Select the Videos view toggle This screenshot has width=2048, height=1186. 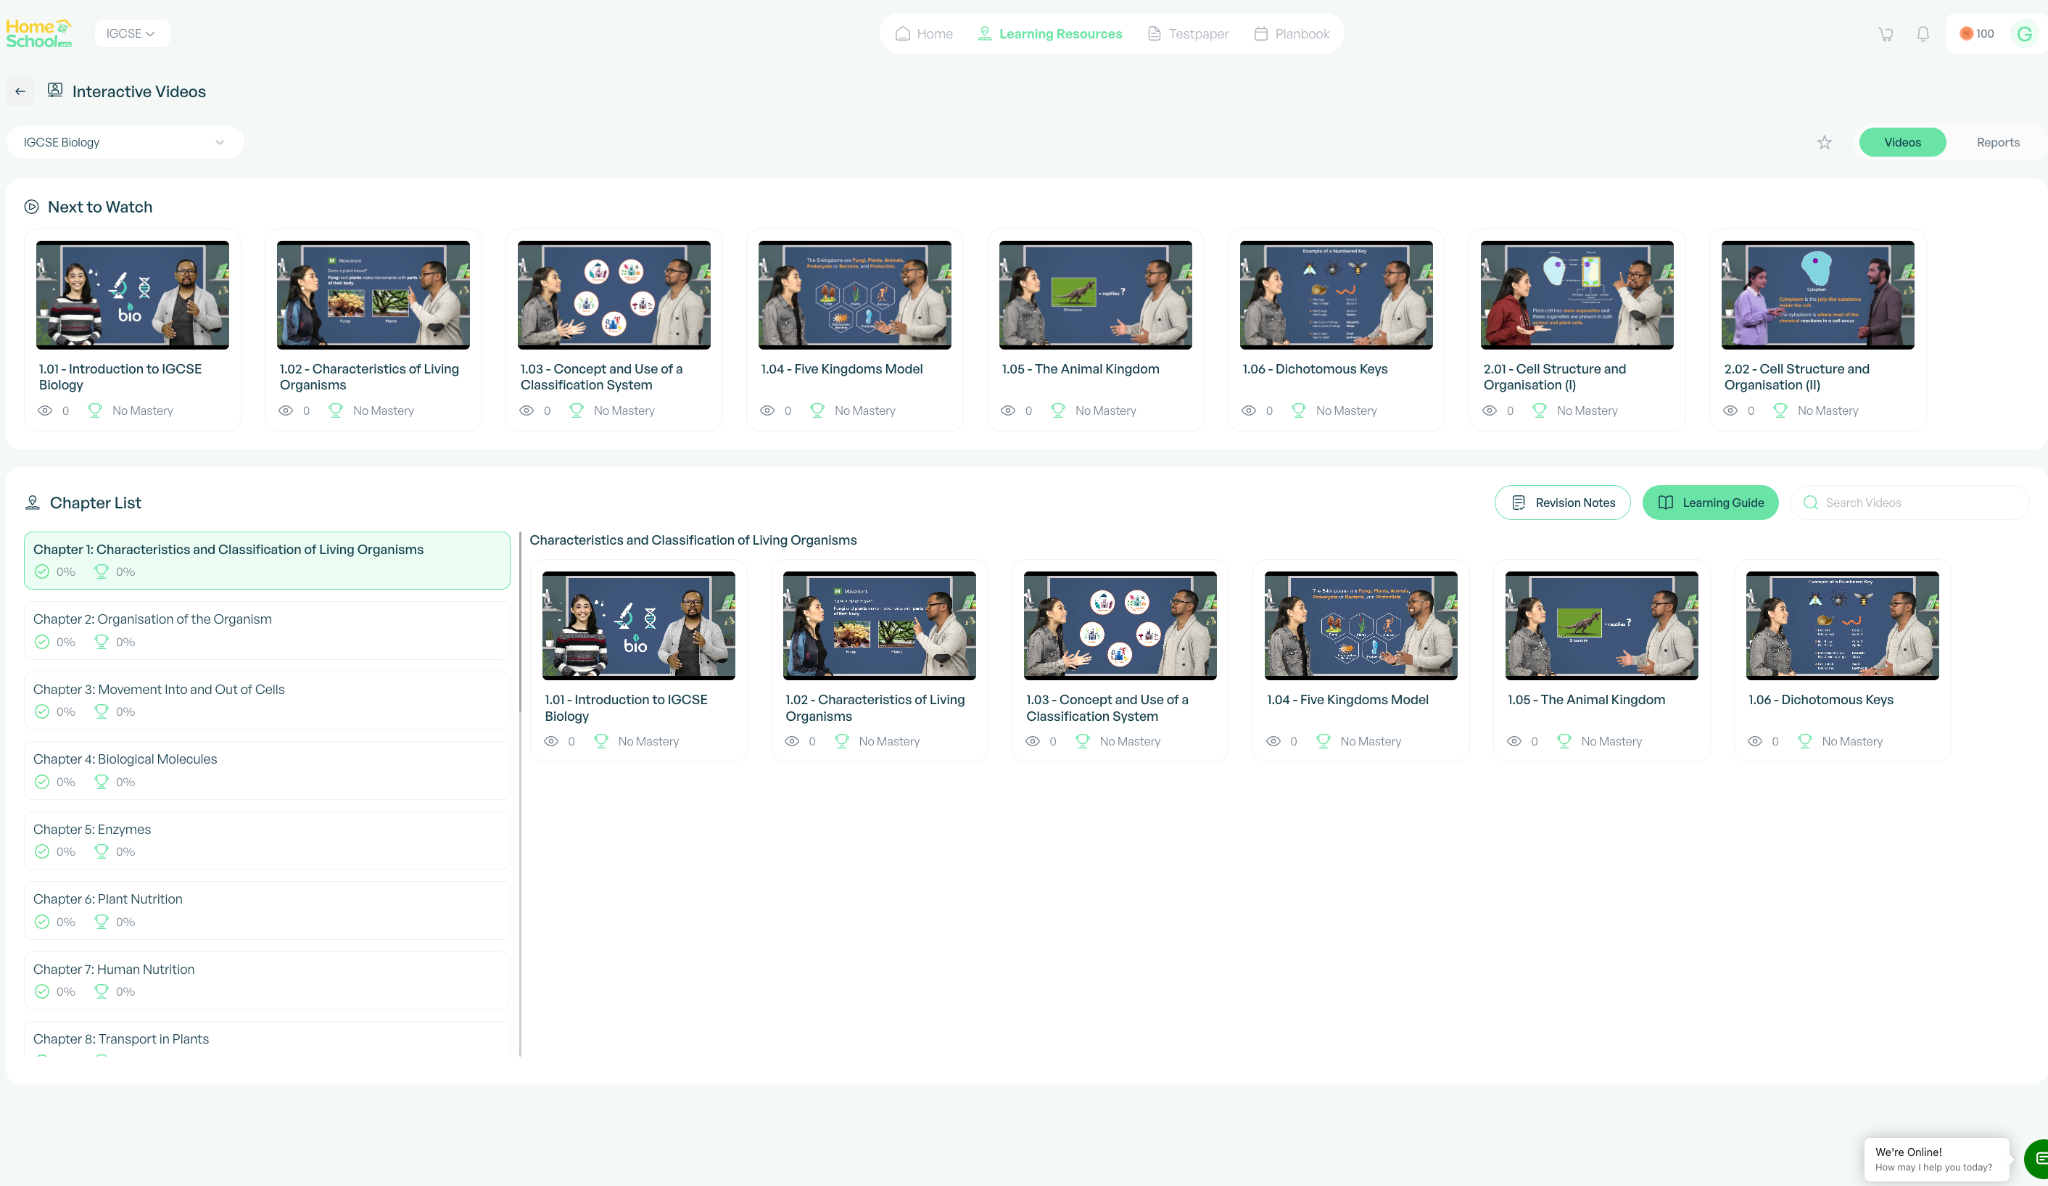click(1902, 142)
